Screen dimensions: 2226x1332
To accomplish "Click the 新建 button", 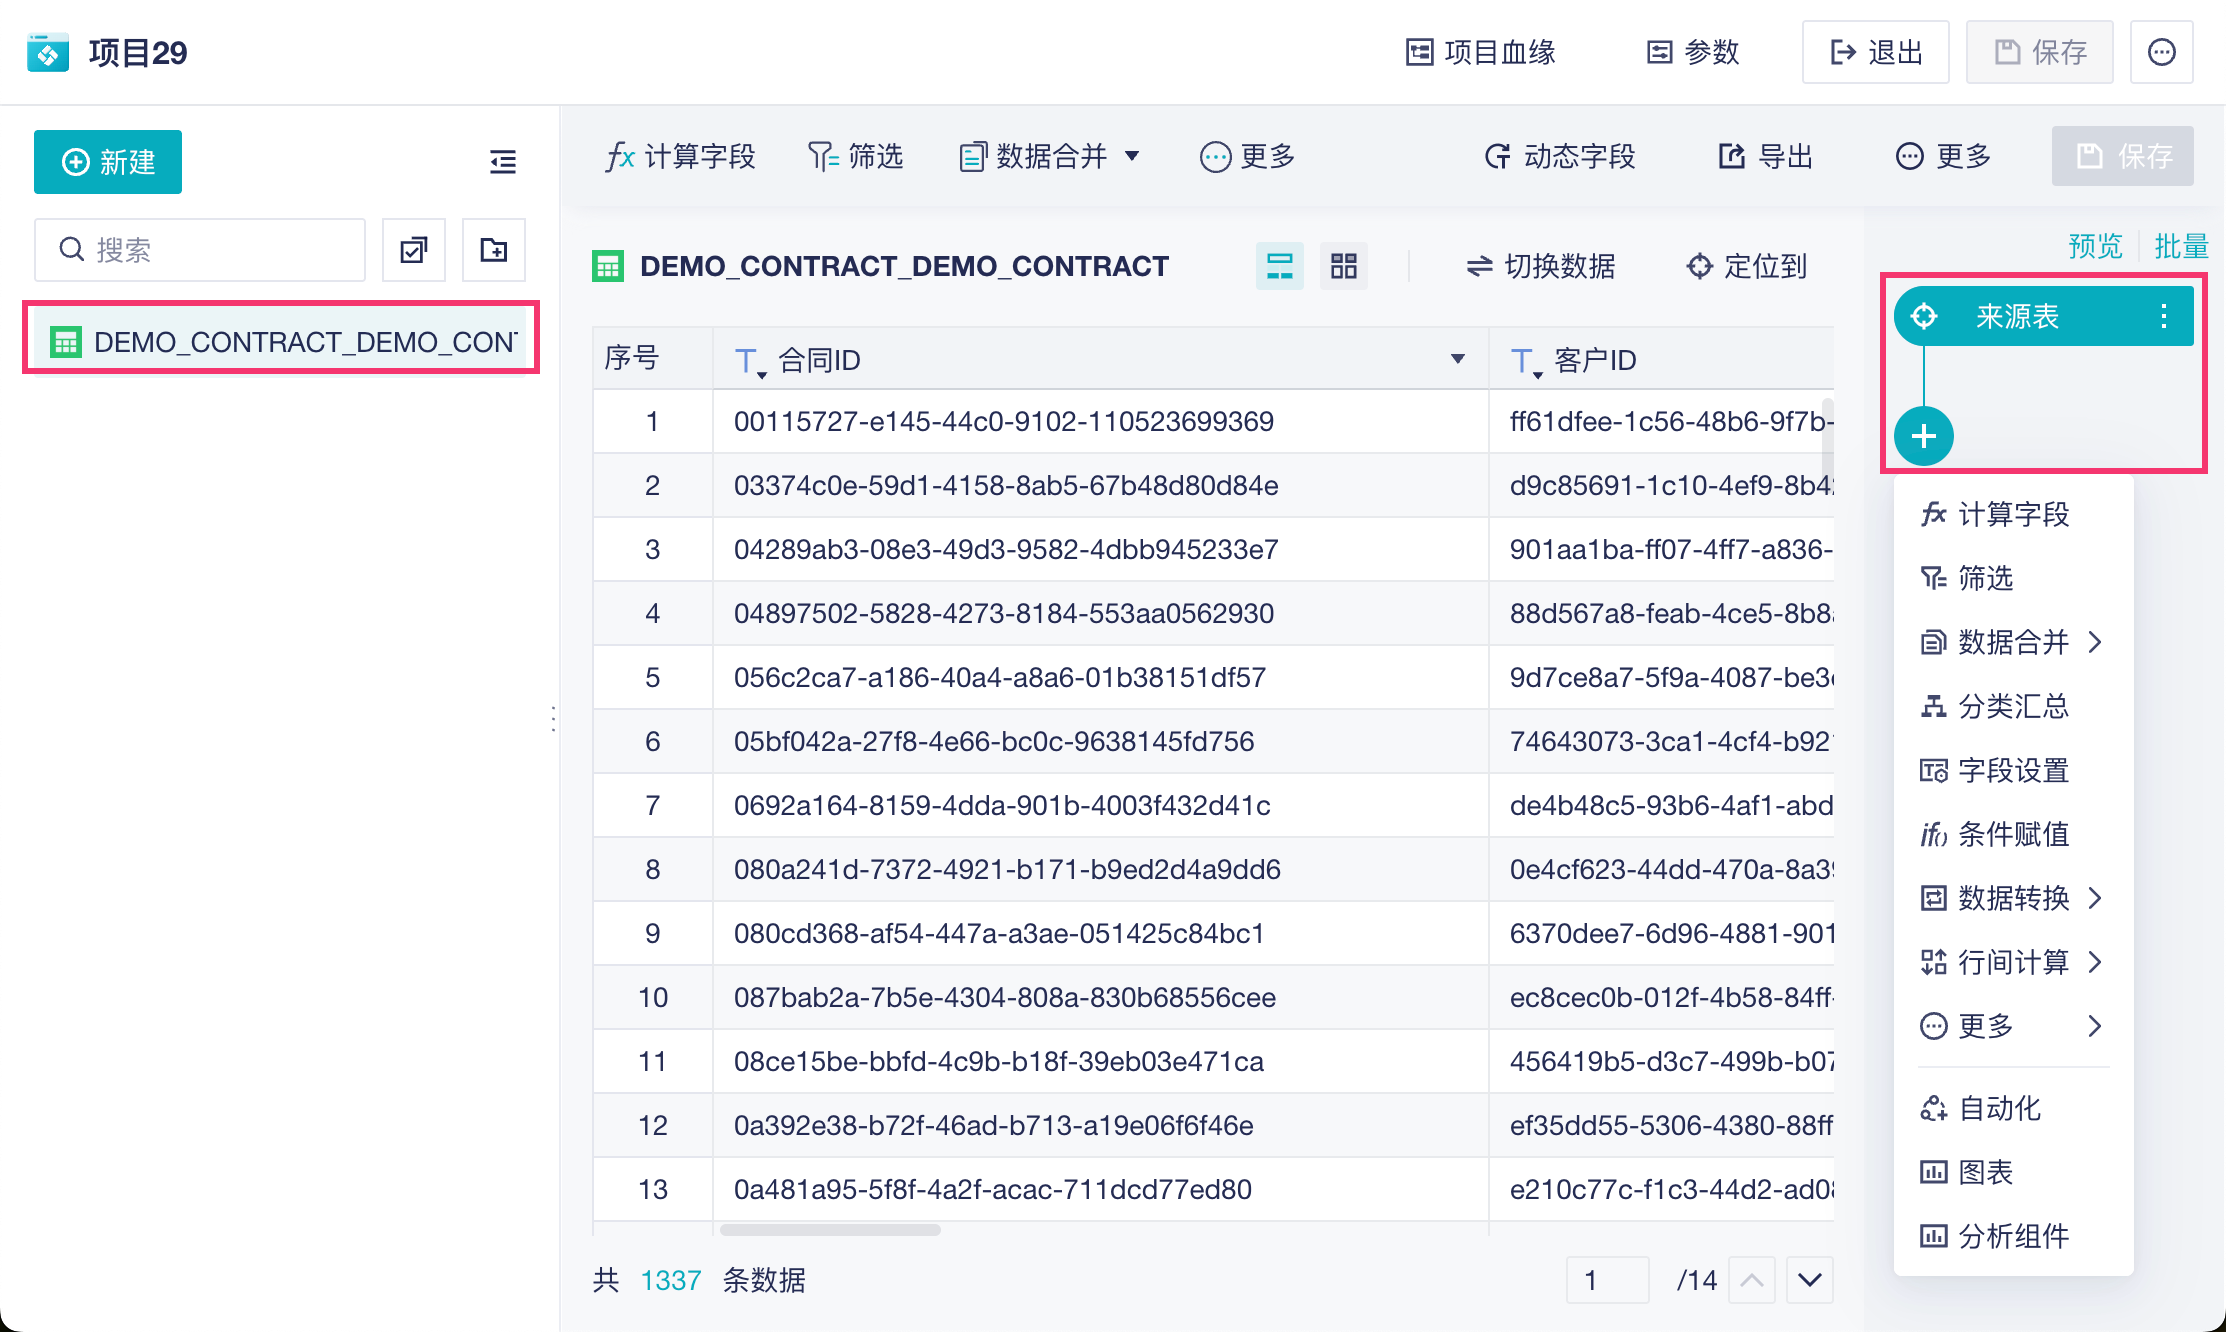I will [108, 162].
